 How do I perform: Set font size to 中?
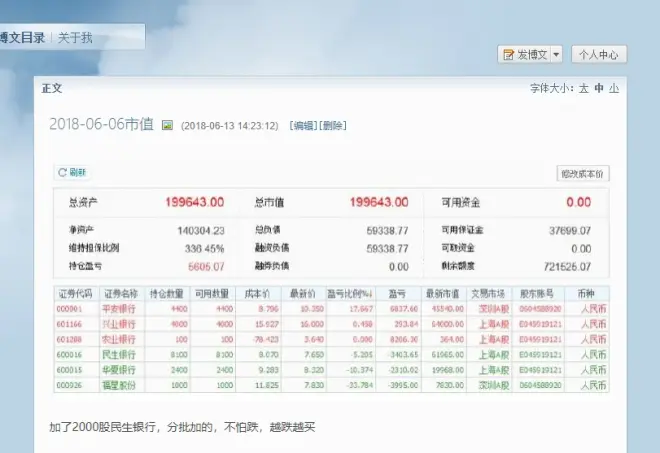(599, 88)
